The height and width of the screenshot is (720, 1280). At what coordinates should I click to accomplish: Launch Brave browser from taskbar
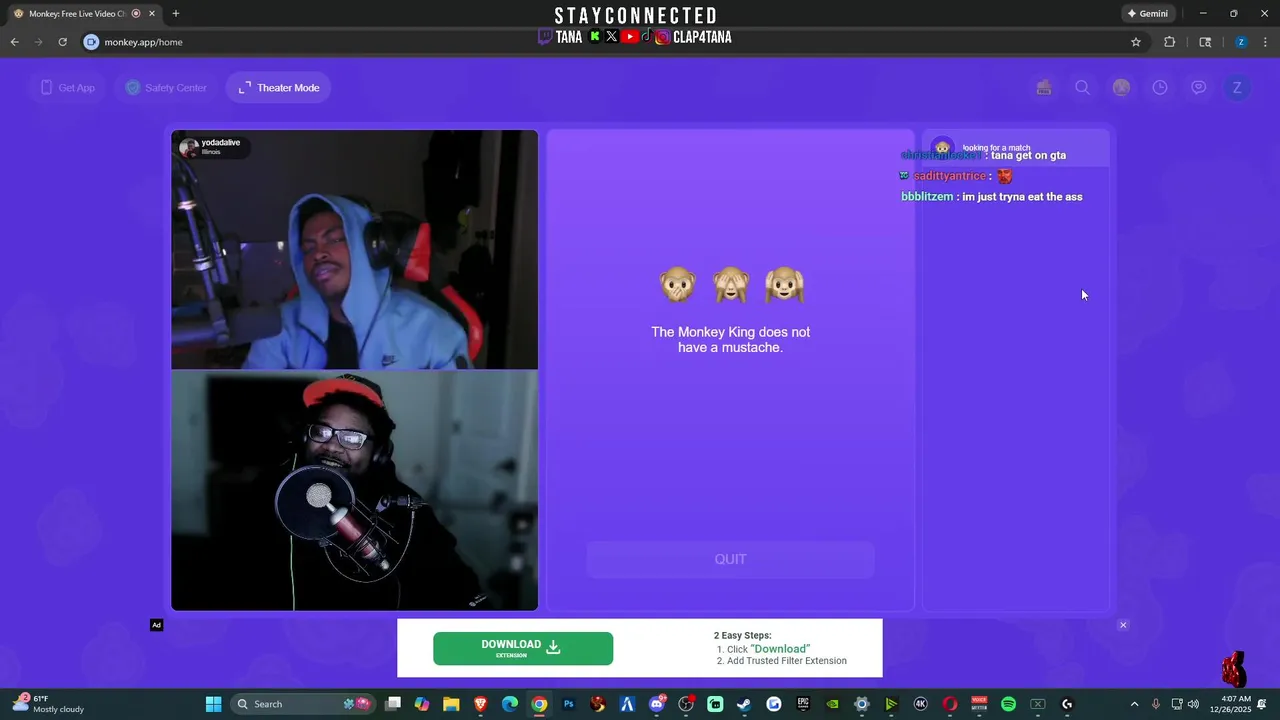pos(481,704)
